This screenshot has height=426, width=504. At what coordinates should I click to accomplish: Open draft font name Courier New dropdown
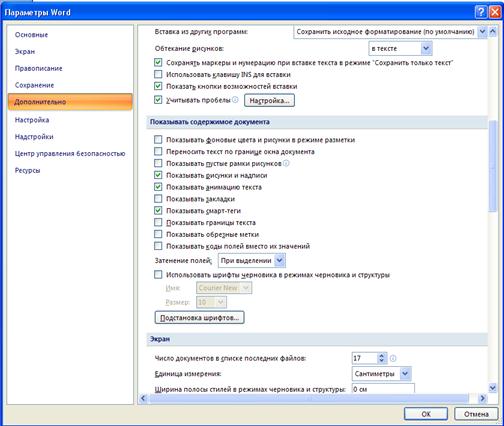(x=246, y=288)
